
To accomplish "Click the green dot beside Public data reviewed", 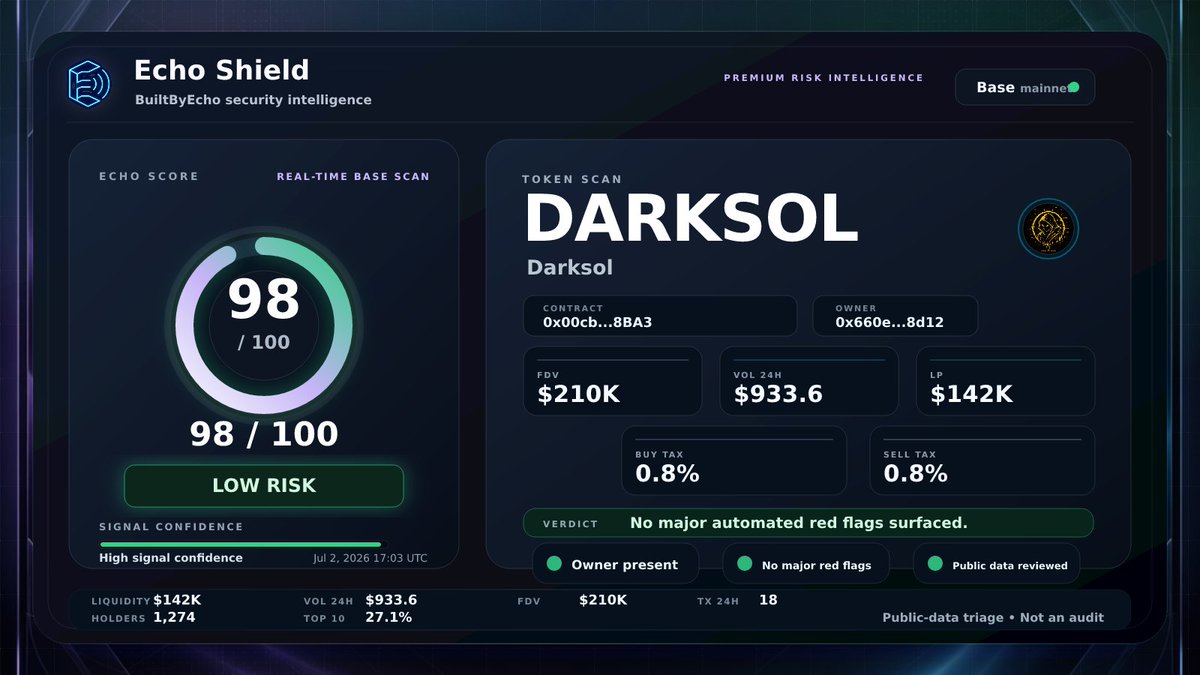I will pos(935,564).
